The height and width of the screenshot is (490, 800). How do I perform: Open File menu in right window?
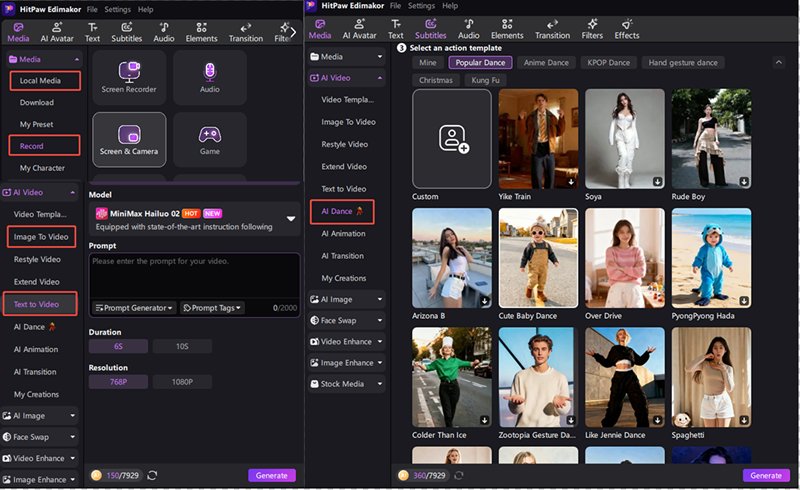(395, 6)
